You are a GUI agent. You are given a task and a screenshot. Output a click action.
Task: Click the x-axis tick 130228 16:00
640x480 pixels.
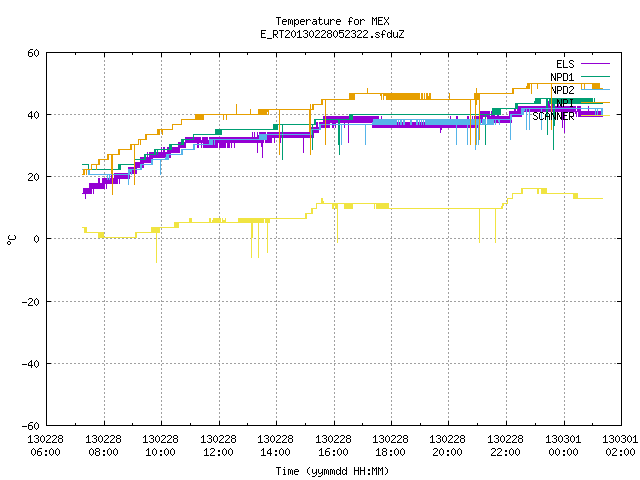[333, 445]
